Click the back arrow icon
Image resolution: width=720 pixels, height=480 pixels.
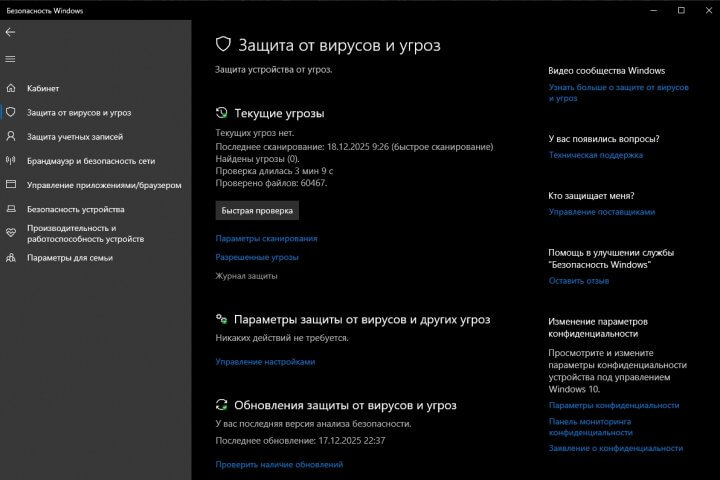point(10,32)
